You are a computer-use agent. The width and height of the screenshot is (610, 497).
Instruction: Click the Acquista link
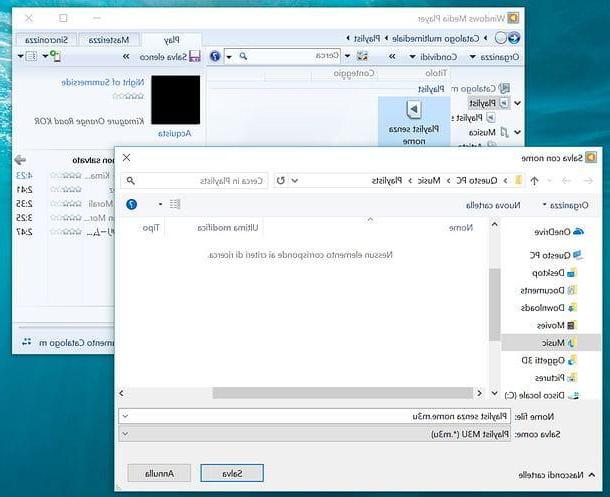[x=175, y=133]
